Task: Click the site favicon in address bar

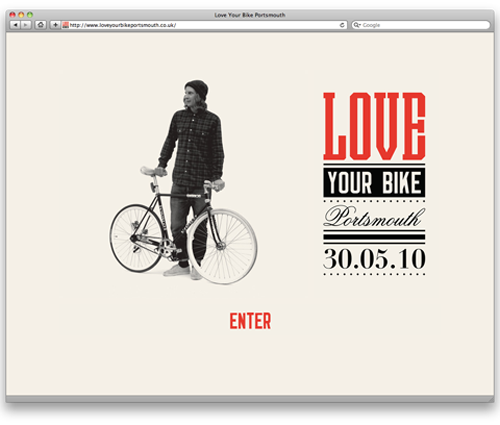Action: 66,25
